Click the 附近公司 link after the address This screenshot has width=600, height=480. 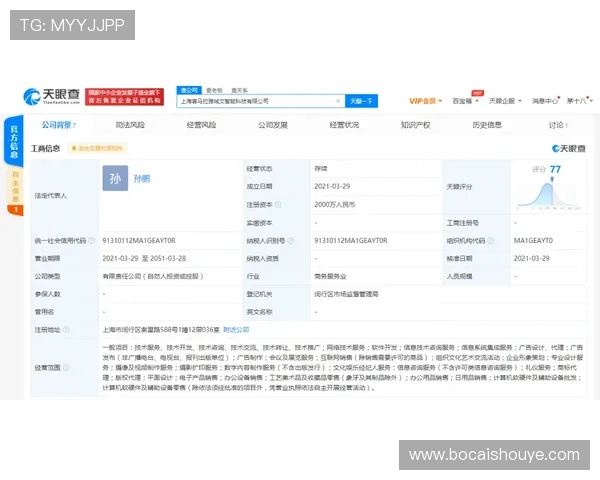[236, 330]
